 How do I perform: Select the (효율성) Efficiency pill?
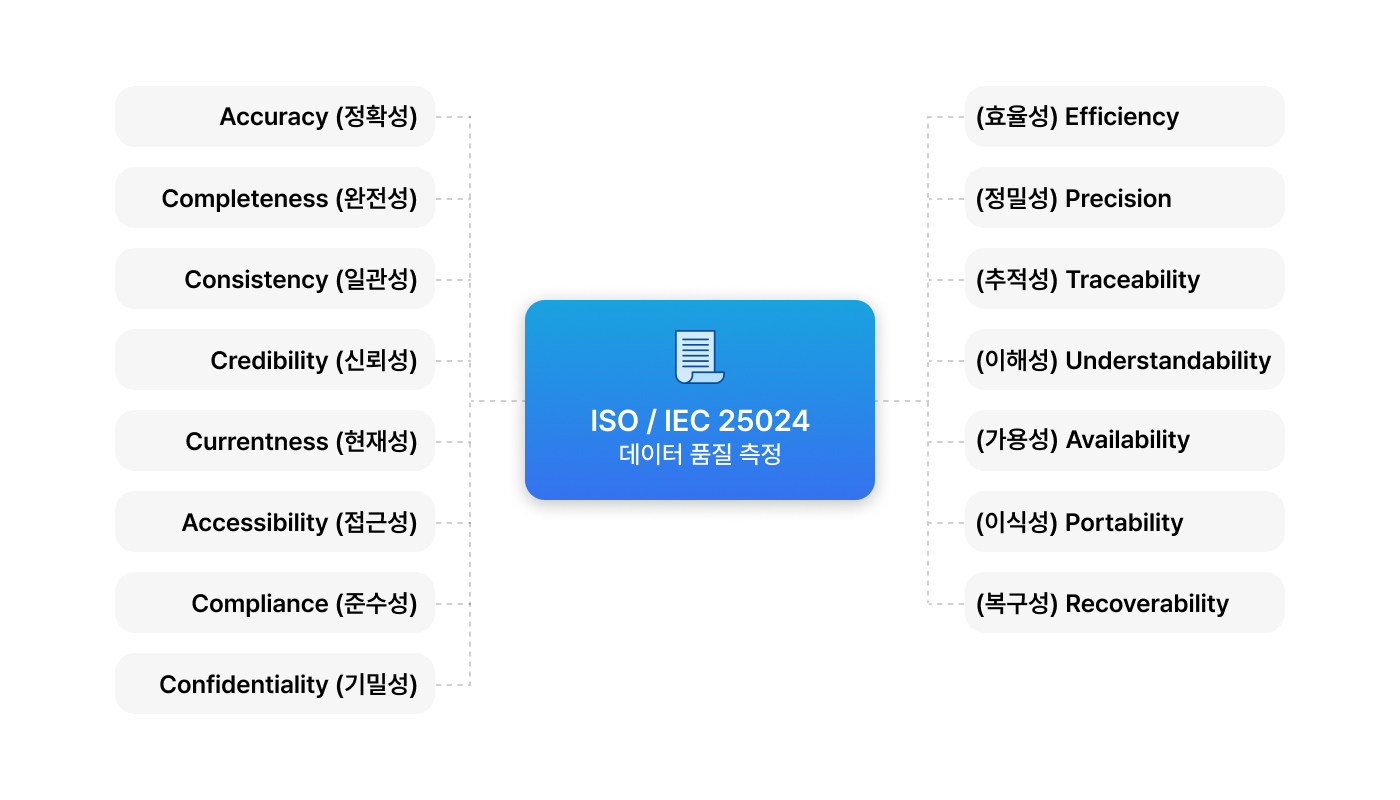click(x=1125, y=117)
